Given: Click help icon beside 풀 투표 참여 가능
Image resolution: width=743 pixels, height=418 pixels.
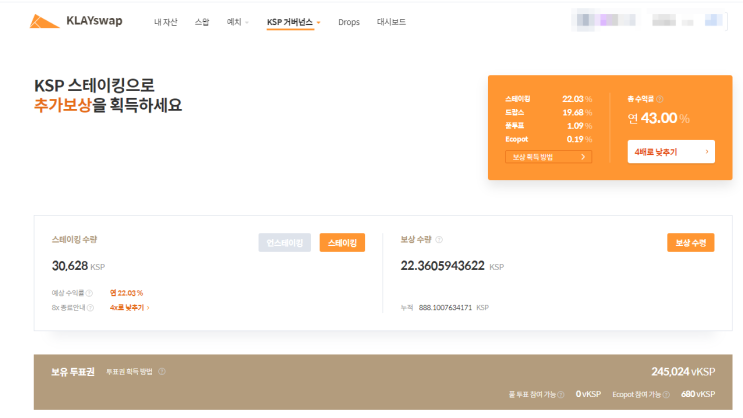Looking at the screenshot, I should point(561,395).
